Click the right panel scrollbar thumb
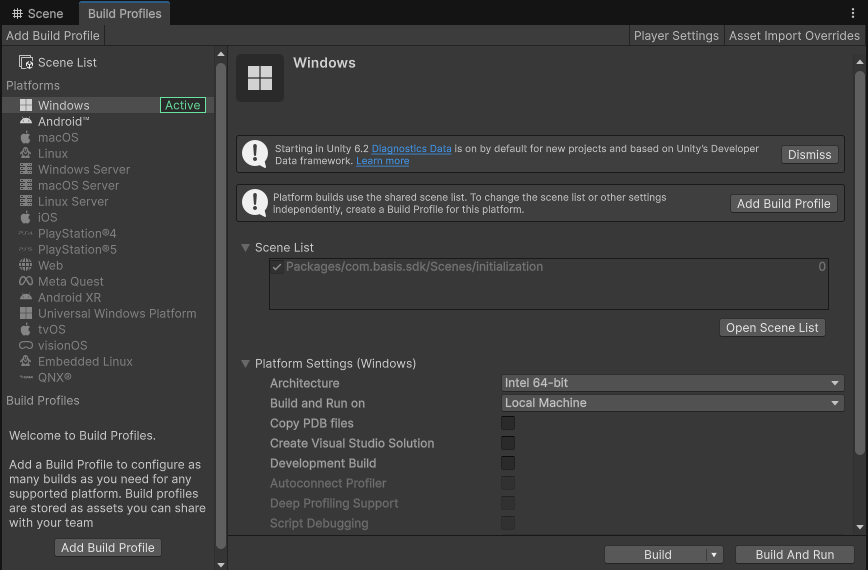This screenshot has width=868, height=570. coord(860,263)
